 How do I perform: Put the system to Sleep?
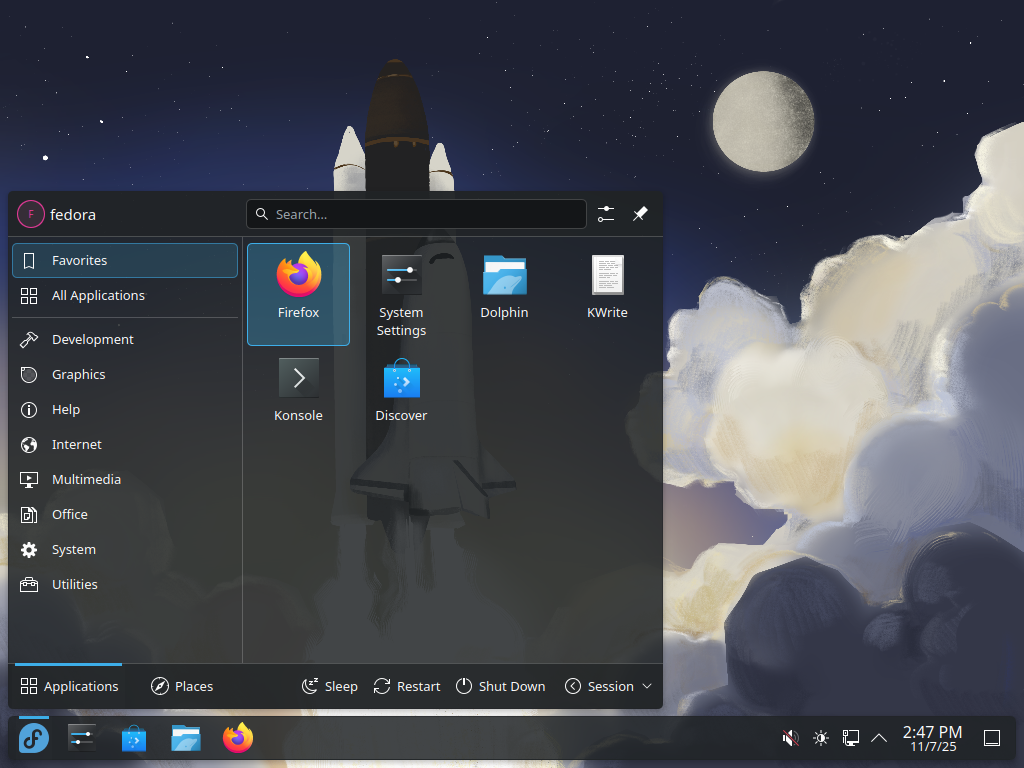330,686
